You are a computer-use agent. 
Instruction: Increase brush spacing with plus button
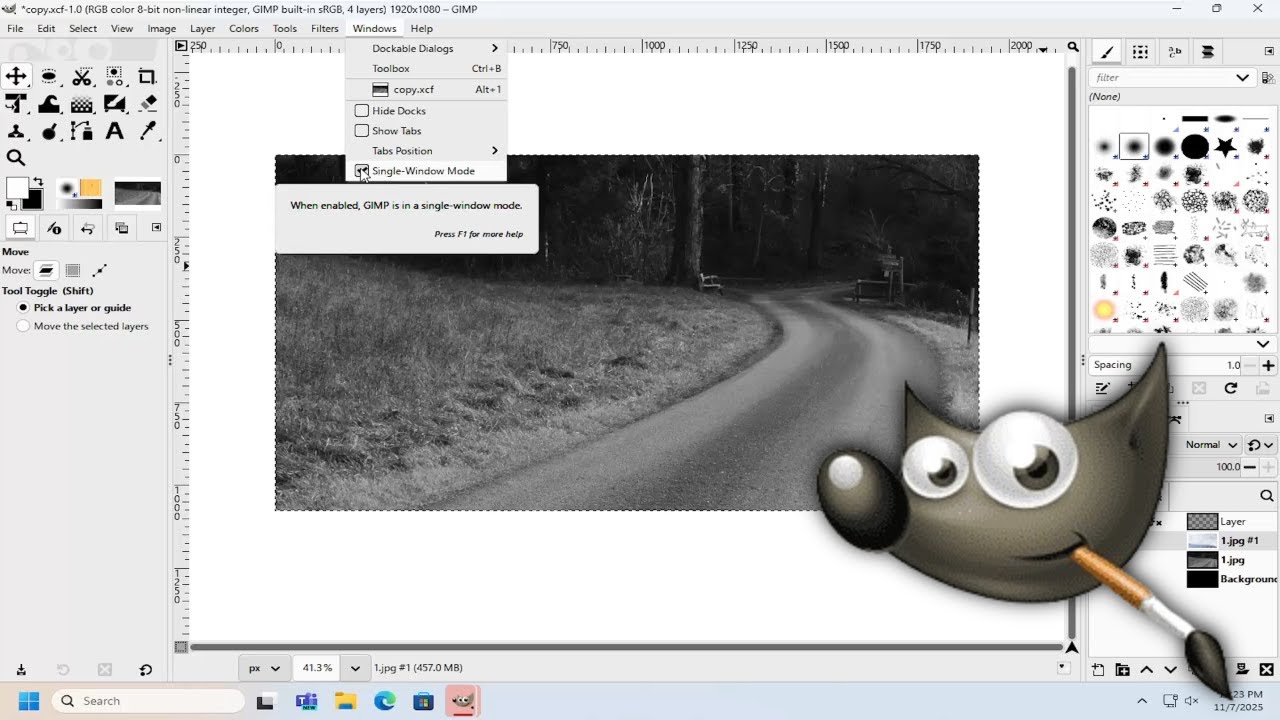[1268, 366]
